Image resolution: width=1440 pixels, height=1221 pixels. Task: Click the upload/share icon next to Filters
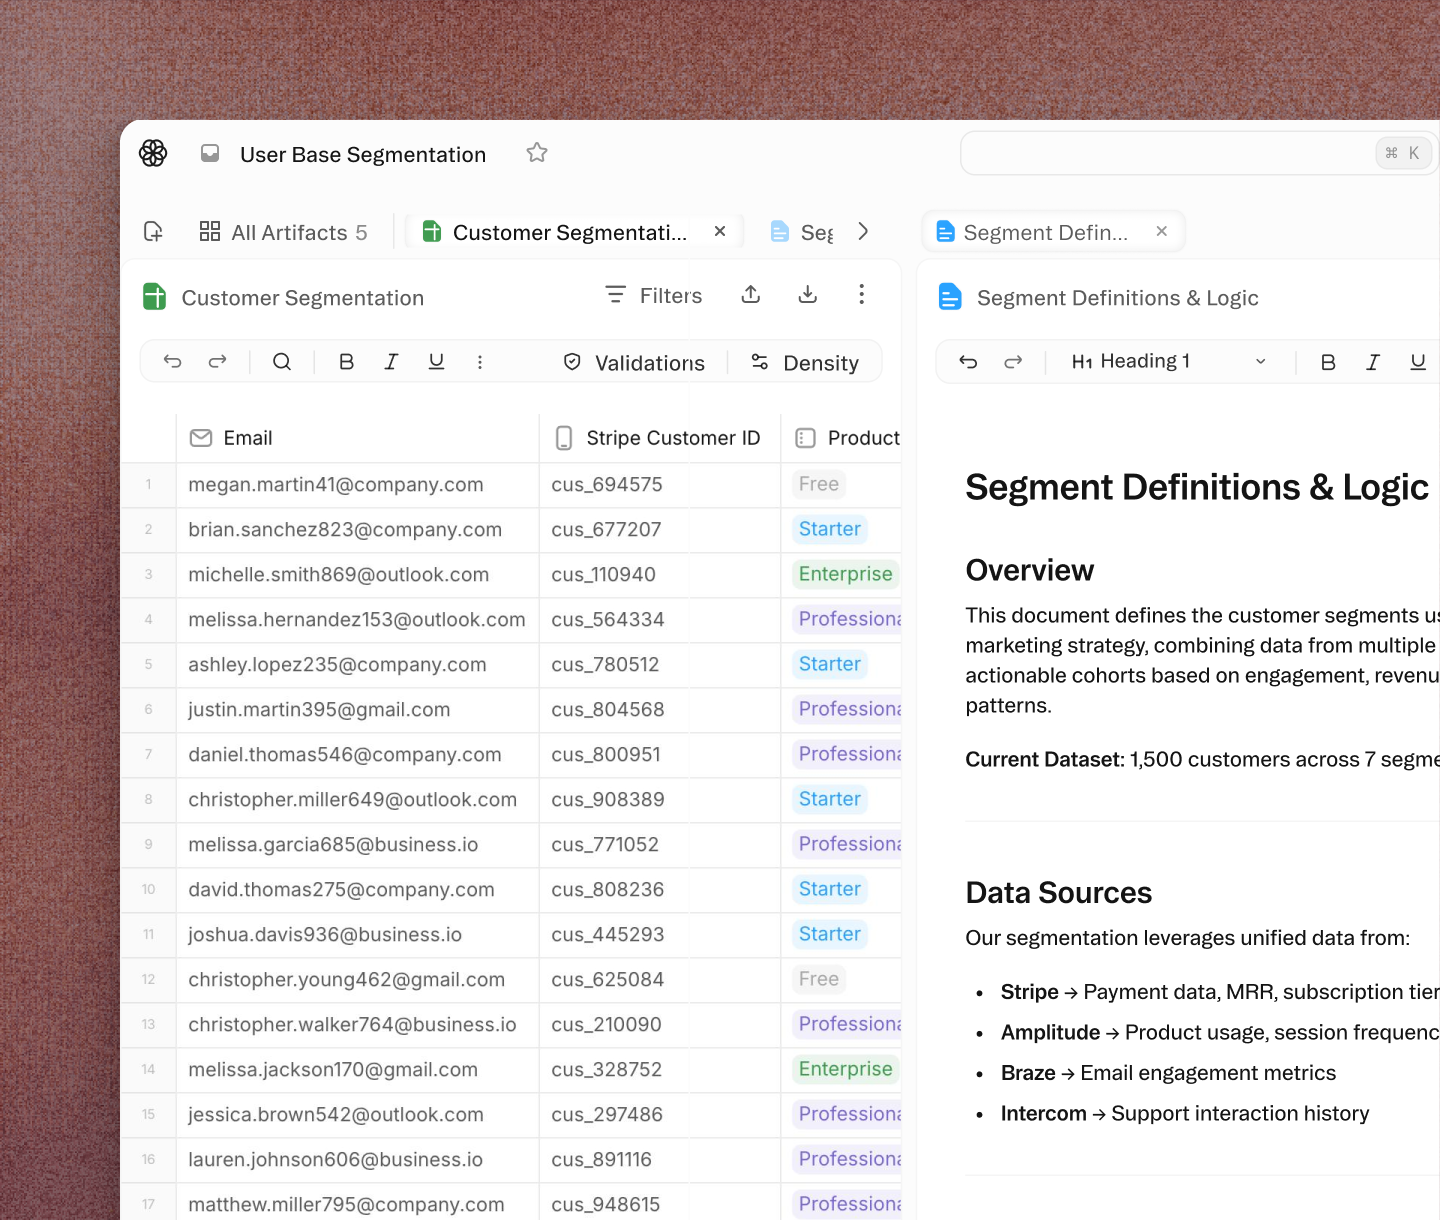click(x=750, y=294)
